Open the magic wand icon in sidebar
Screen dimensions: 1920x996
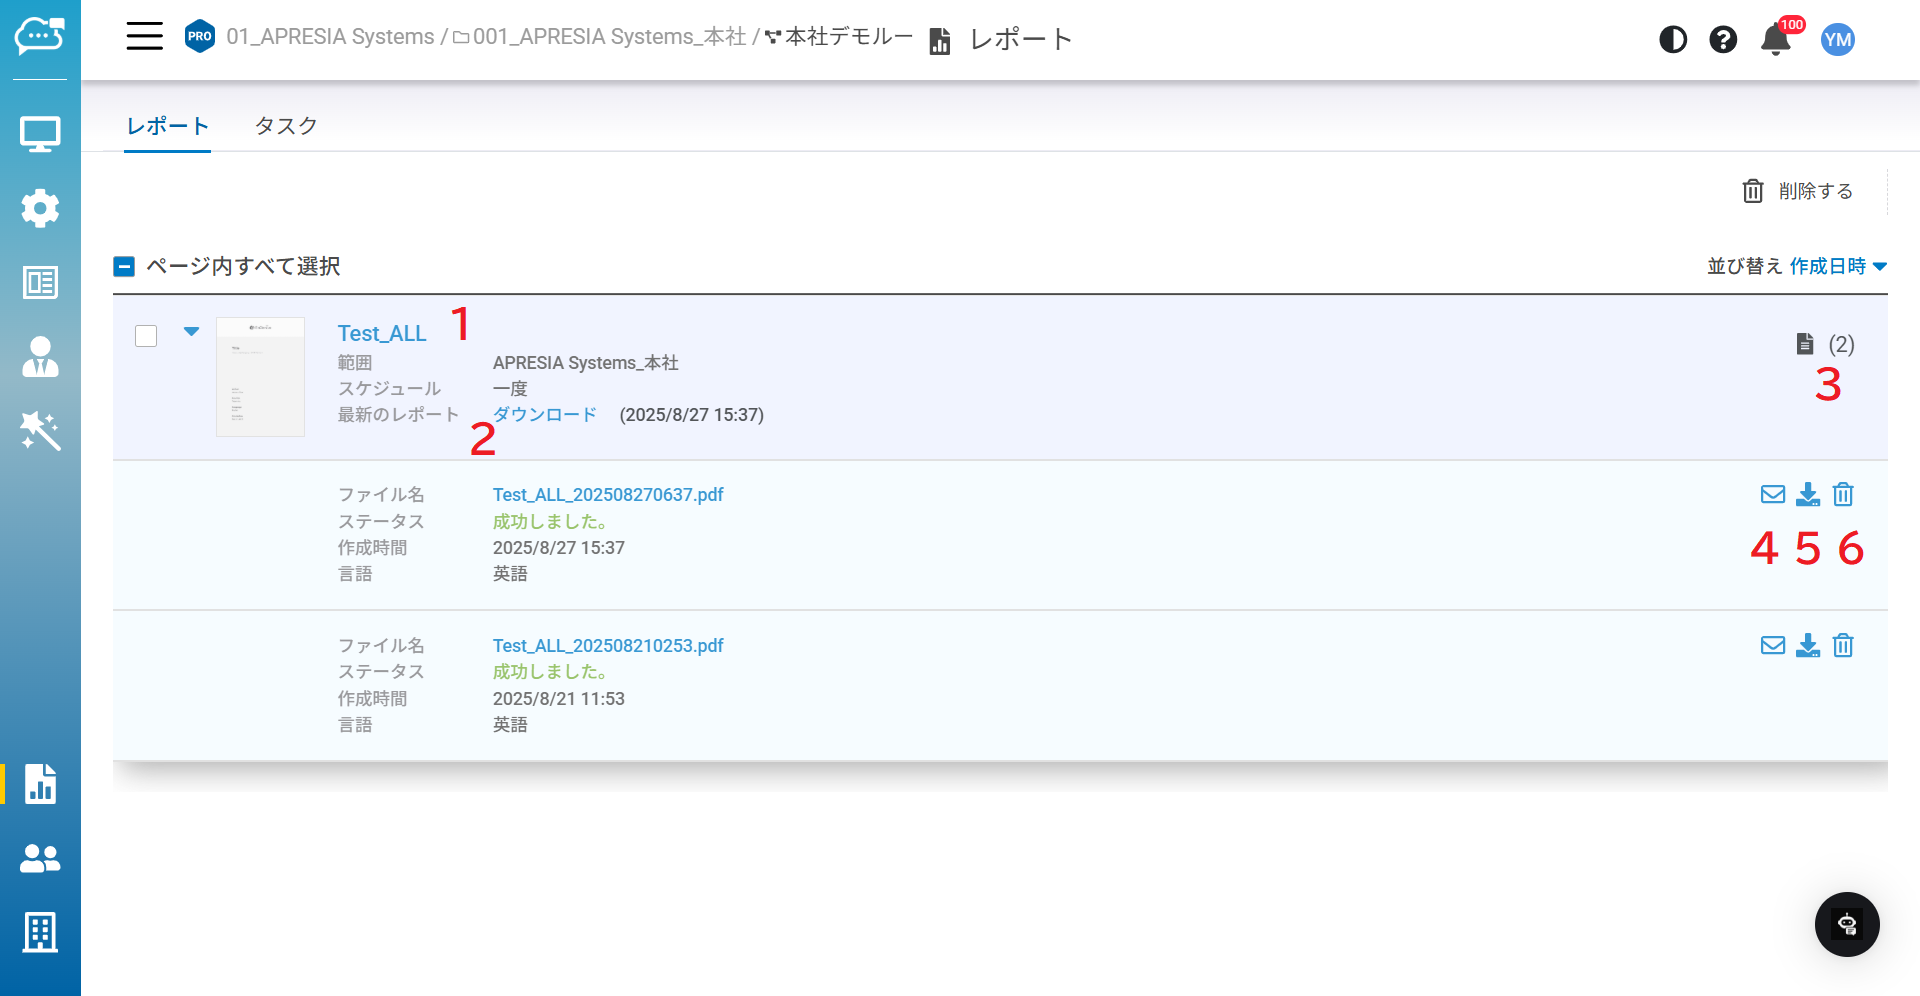[40, 431]
